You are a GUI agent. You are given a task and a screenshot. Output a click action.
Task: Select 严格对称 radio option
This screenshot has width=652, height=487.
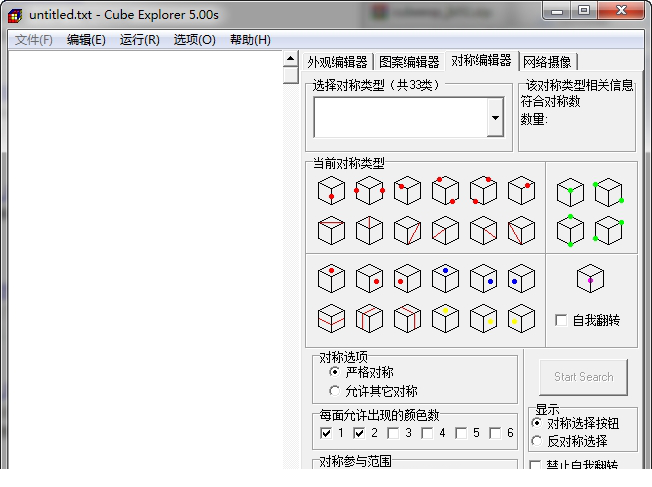pos(334,372)
